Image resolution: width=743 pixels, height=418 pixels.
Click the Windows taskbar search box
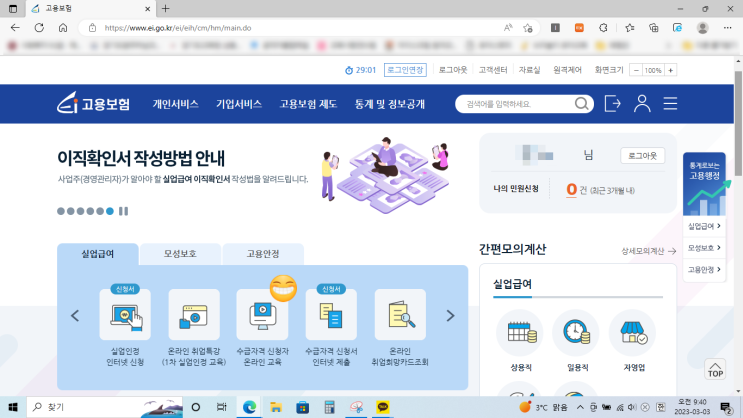pyautogui.click(x=104, y=407)
